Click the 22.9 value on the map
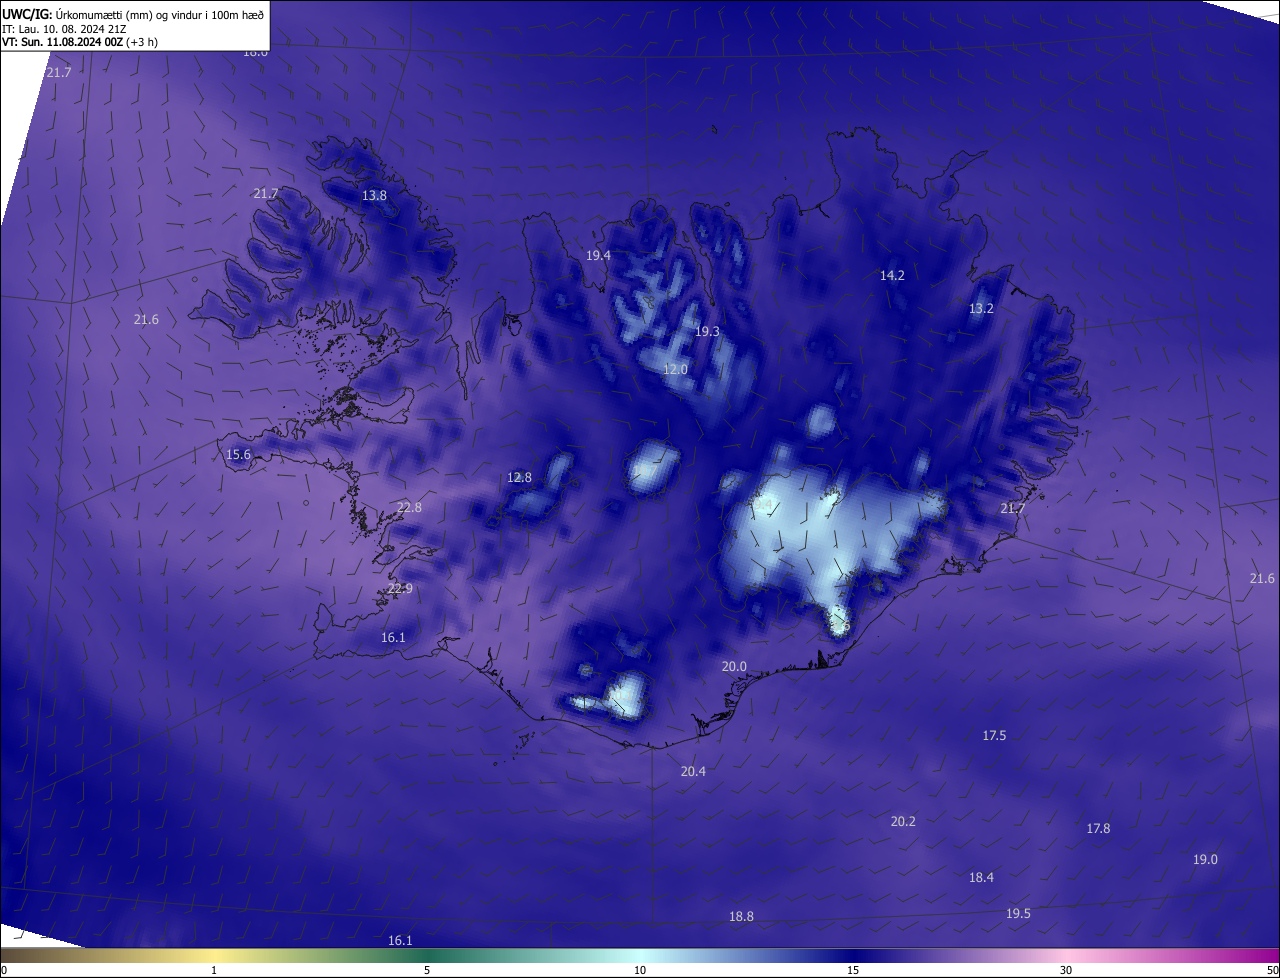 400,588
